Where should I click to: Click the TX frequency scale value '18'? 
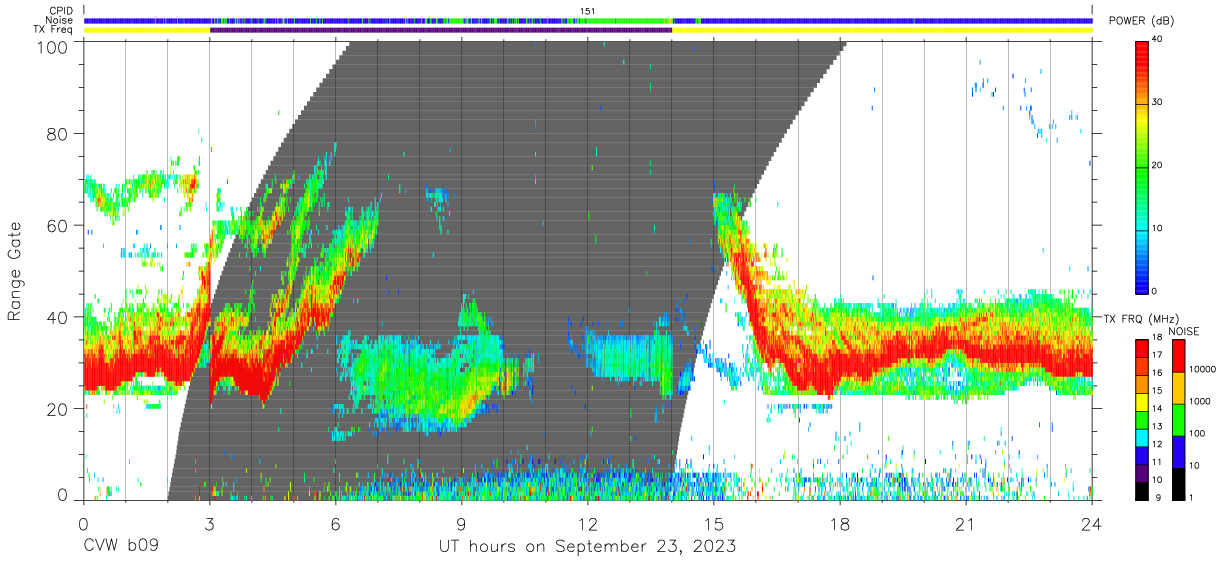point(1158,339)
